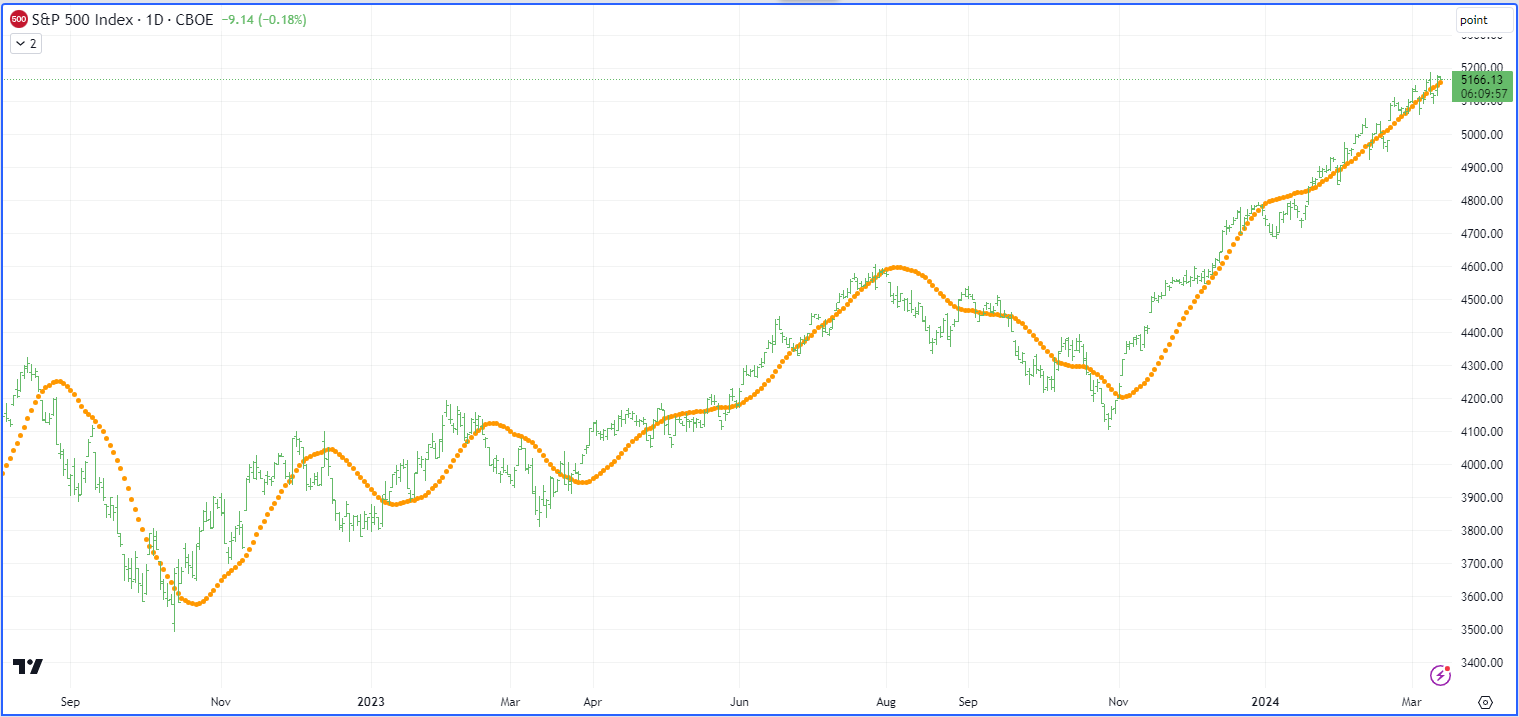Image resolution: width=1519 pixels, height=717 pixels.
Task: Click the 'point' box in top right
Action: click(x=1483, y=20)
